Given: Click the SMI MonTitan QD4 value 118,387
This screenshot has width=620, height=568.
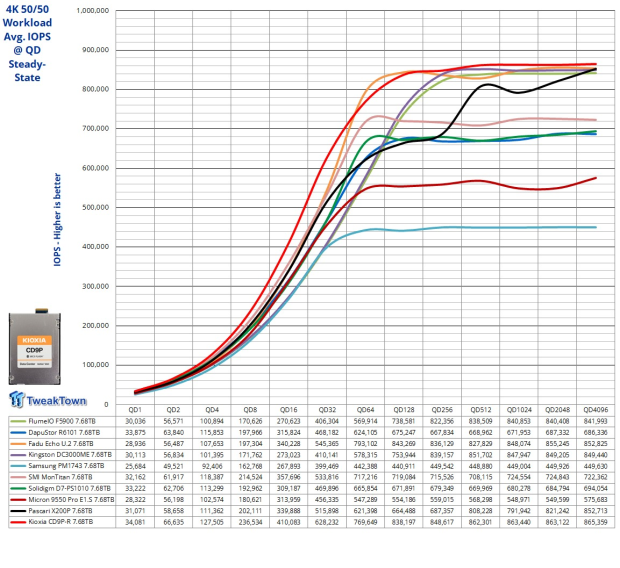Looking at the screenshot, I should [x=212, y=477].
